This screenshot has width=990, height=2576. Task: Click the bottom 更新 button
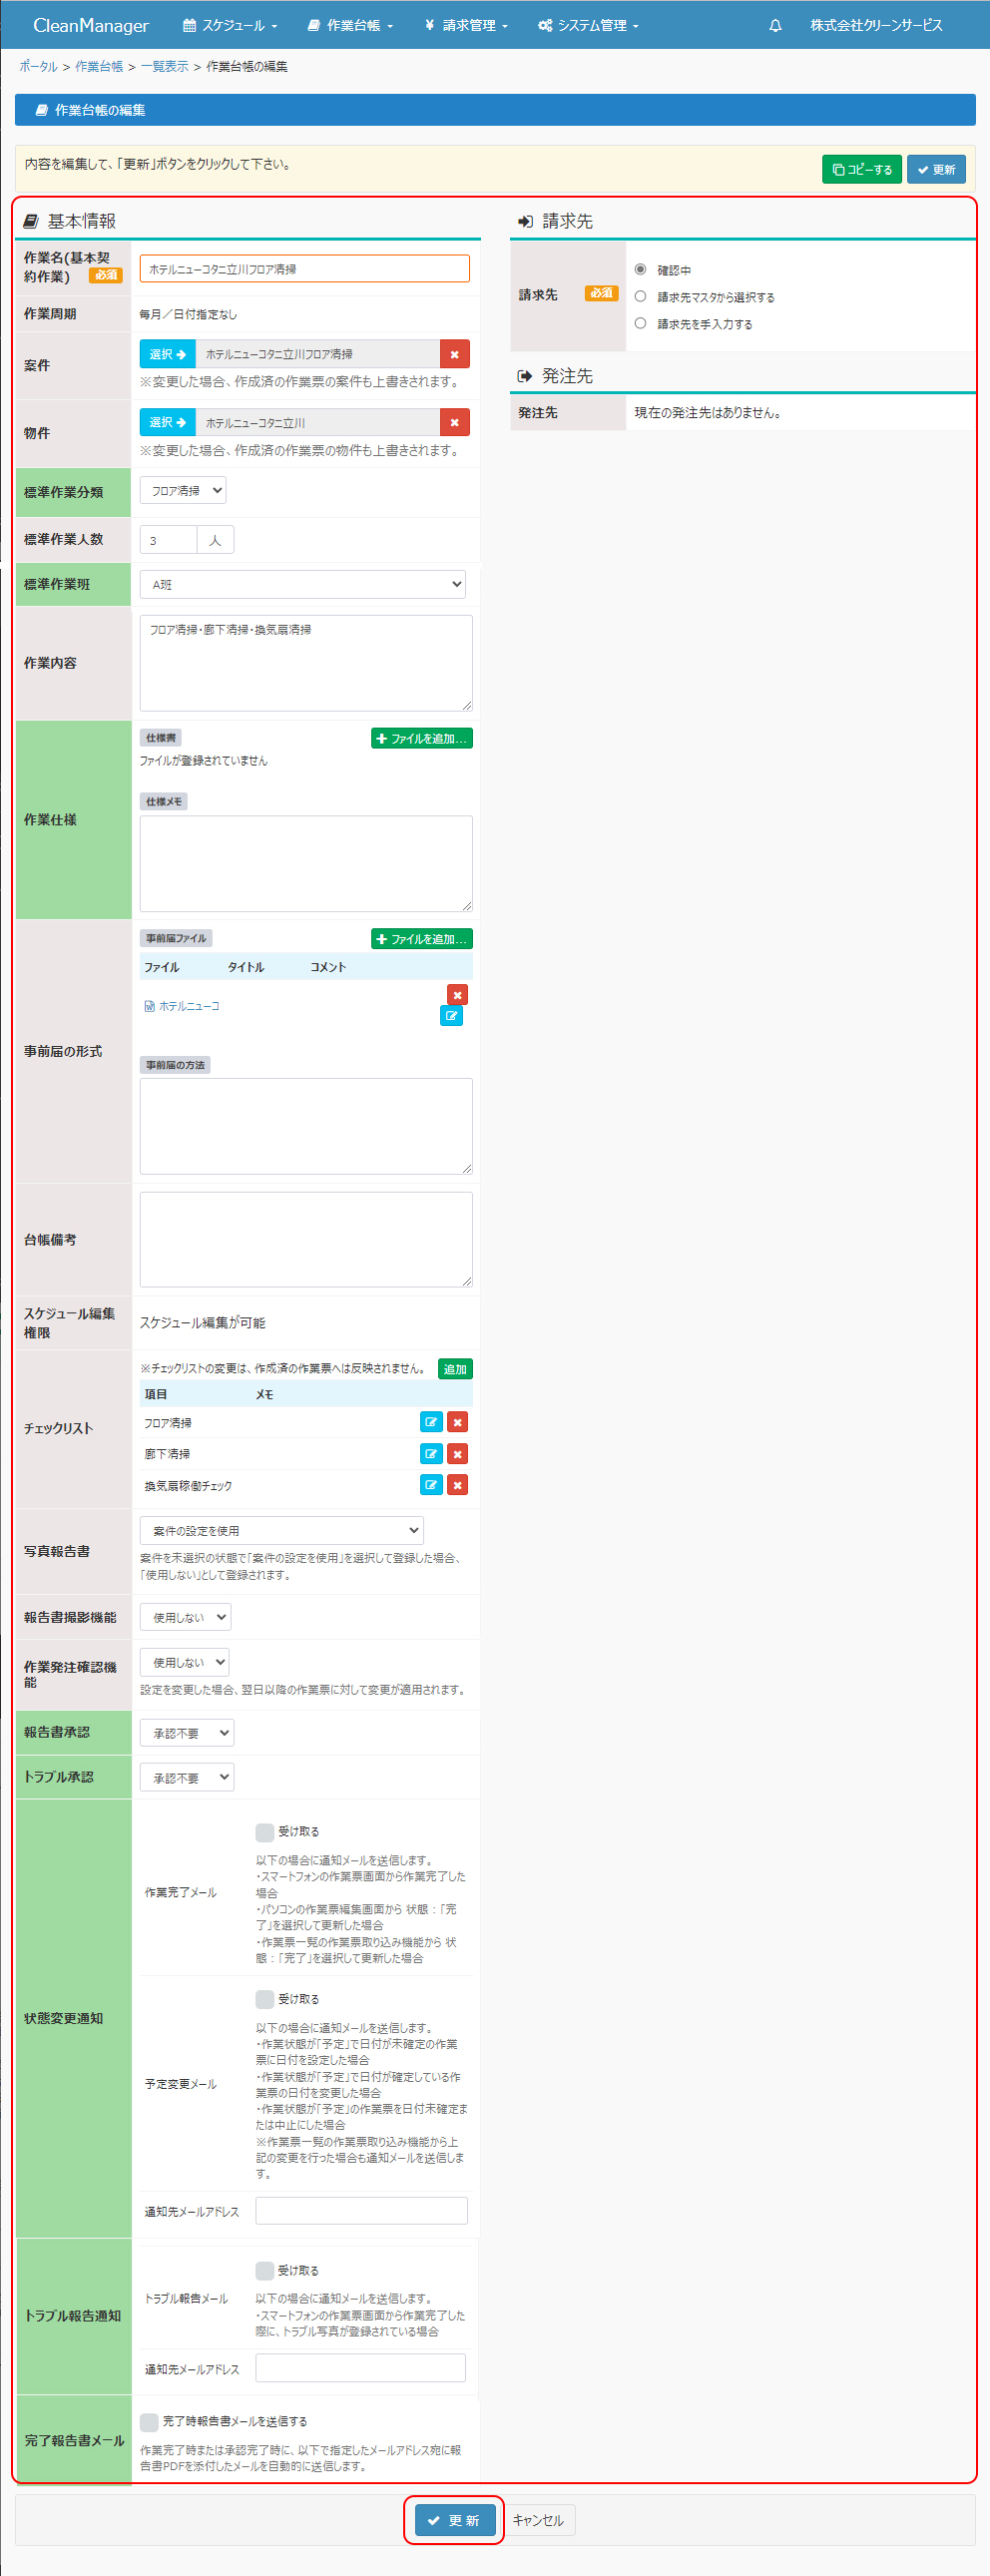454,2520
